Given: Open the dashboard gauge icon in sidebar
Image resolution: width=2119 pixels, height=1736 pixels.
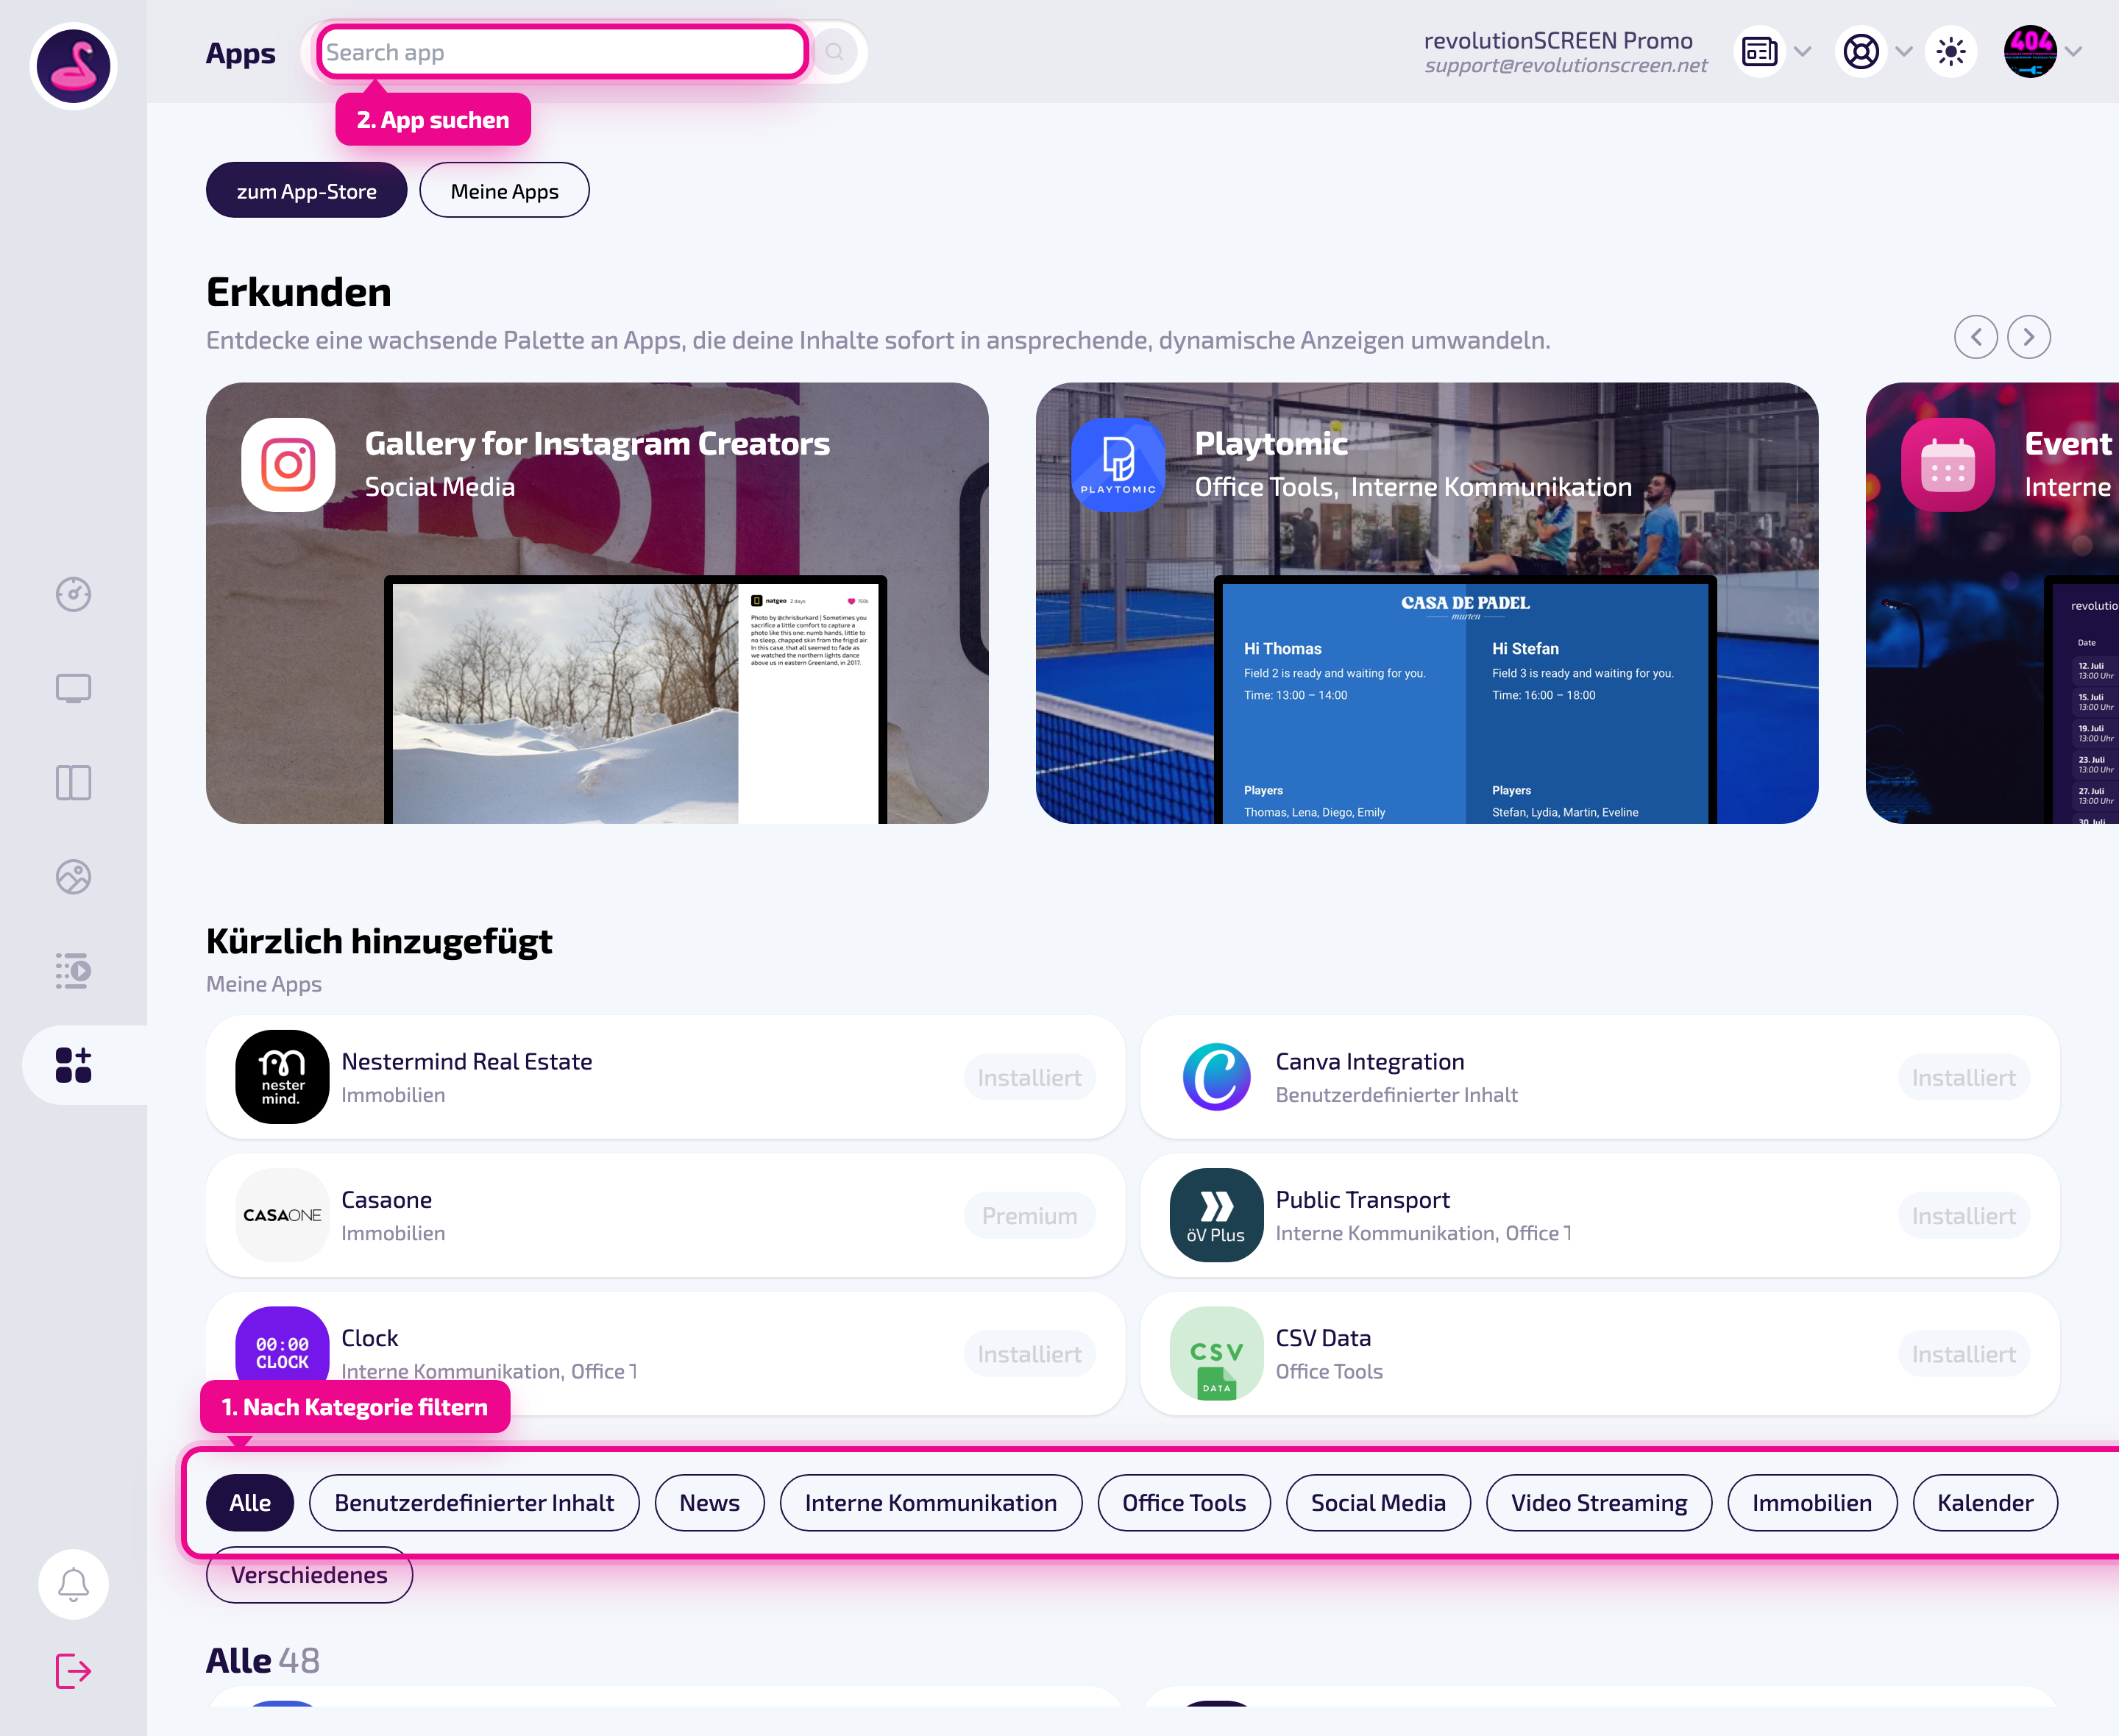Looking at the screenshot, I should (73, 594).
